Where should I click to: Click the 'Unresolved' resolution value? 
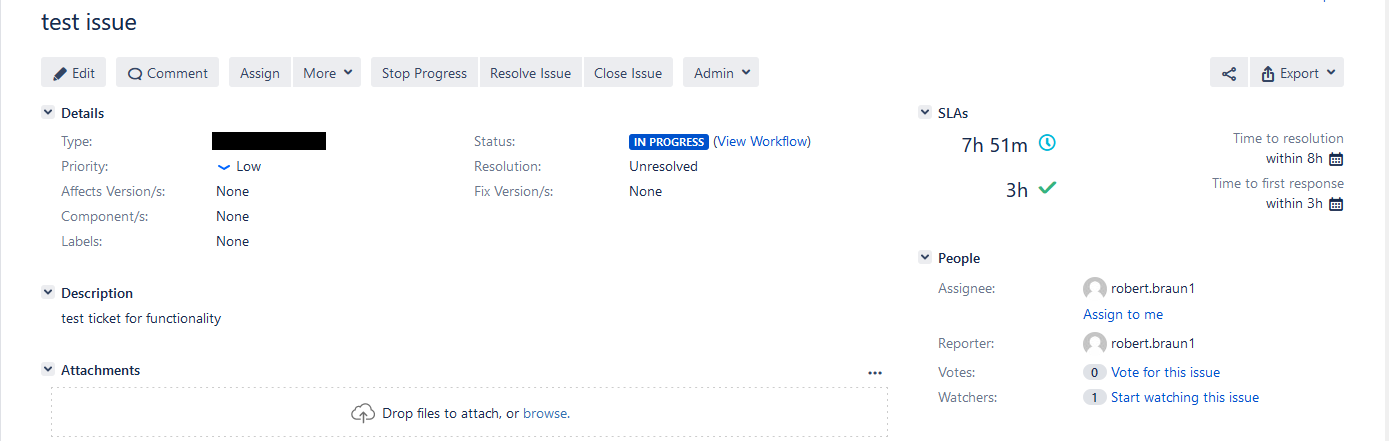[663, 167]
